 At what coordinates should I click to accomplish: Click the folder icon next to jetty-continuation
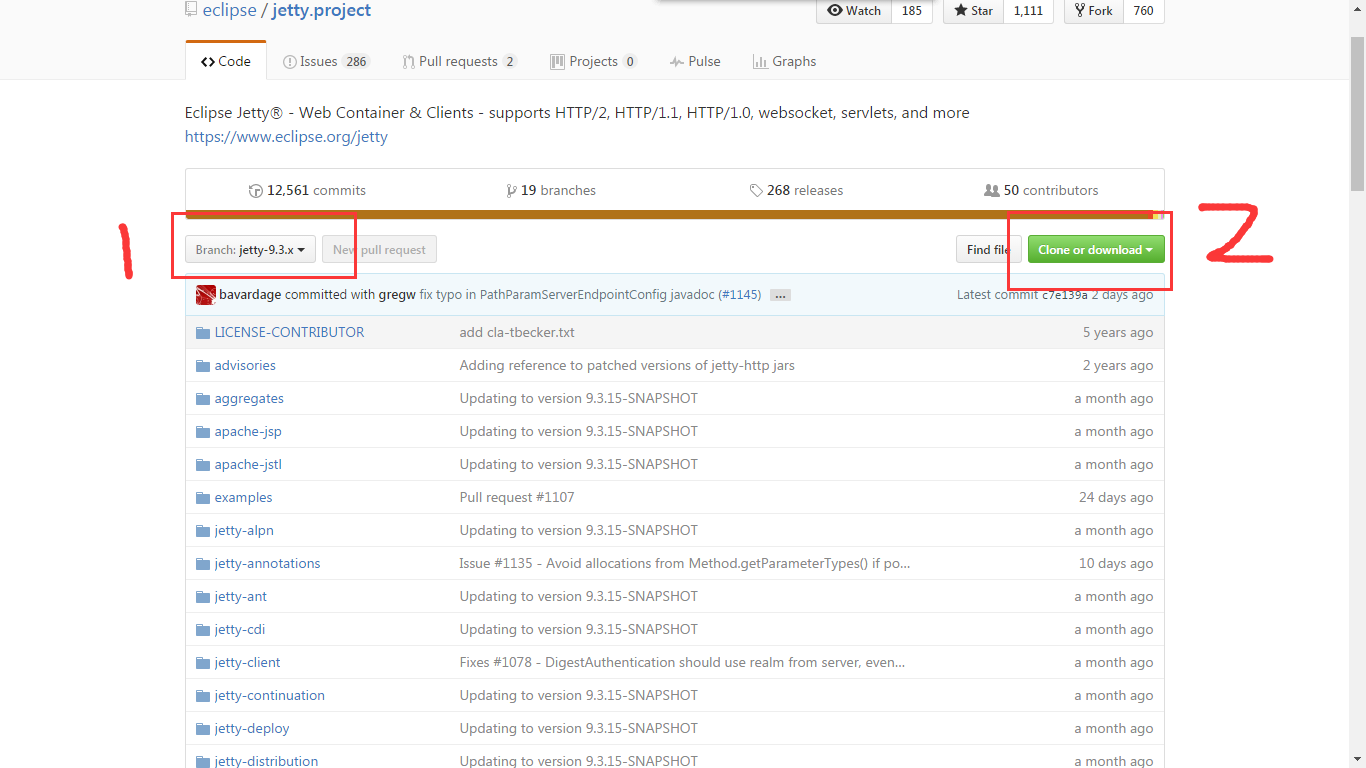click(x=203, y=696)
